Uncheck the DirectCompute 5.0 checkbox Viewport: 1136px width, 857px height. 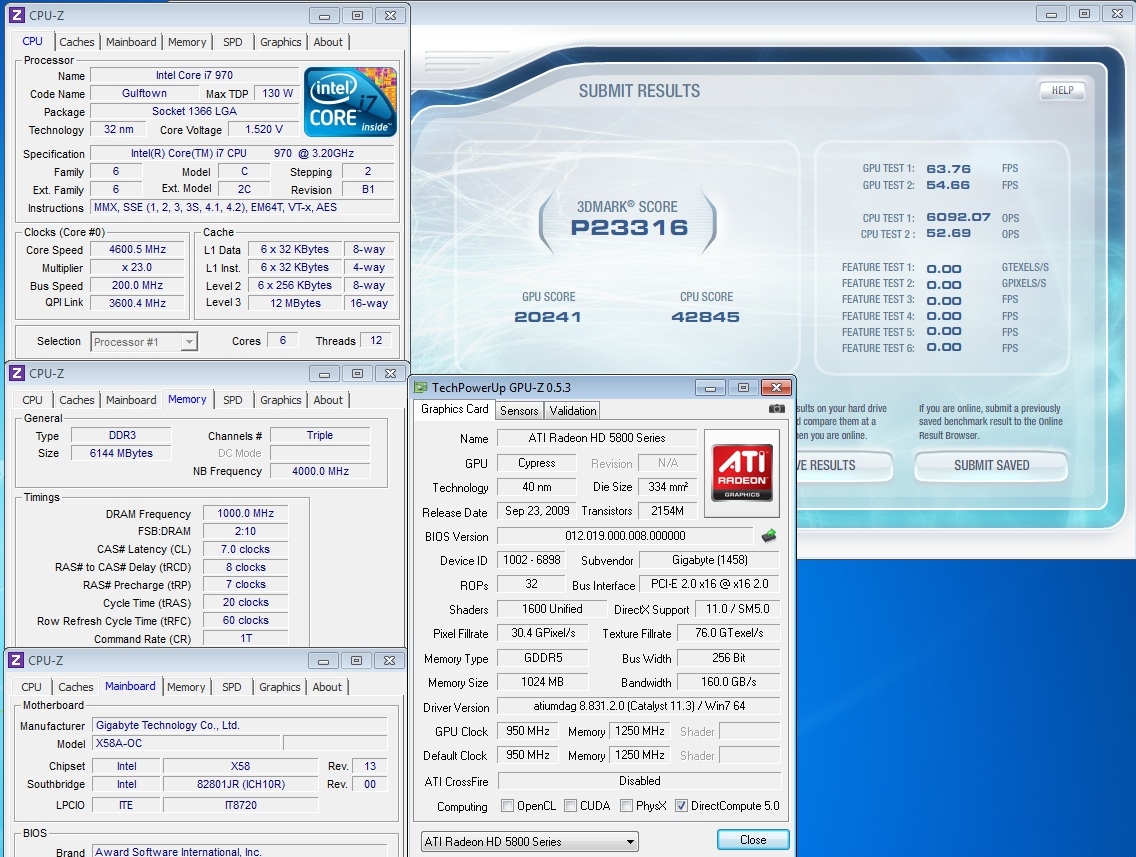pos(681,806)
